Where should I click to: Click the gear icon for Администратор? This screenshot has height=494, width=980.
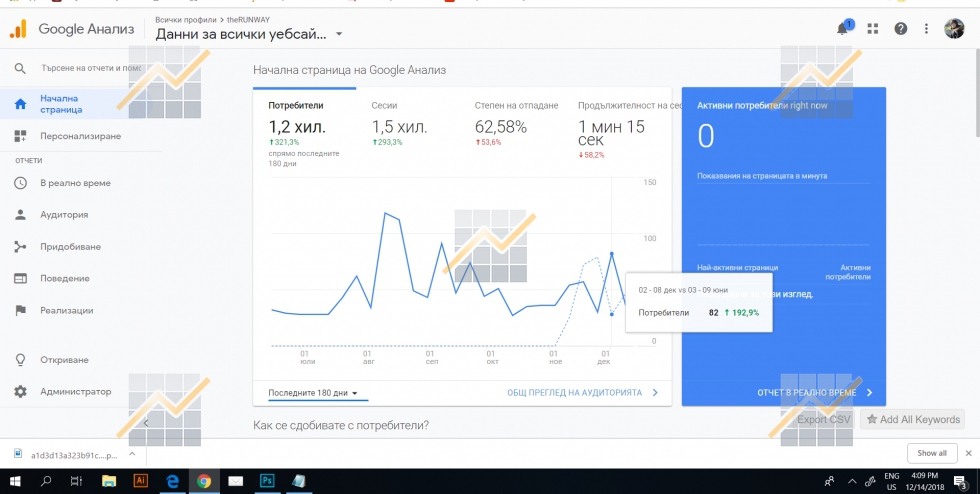[x=21, y=391]
